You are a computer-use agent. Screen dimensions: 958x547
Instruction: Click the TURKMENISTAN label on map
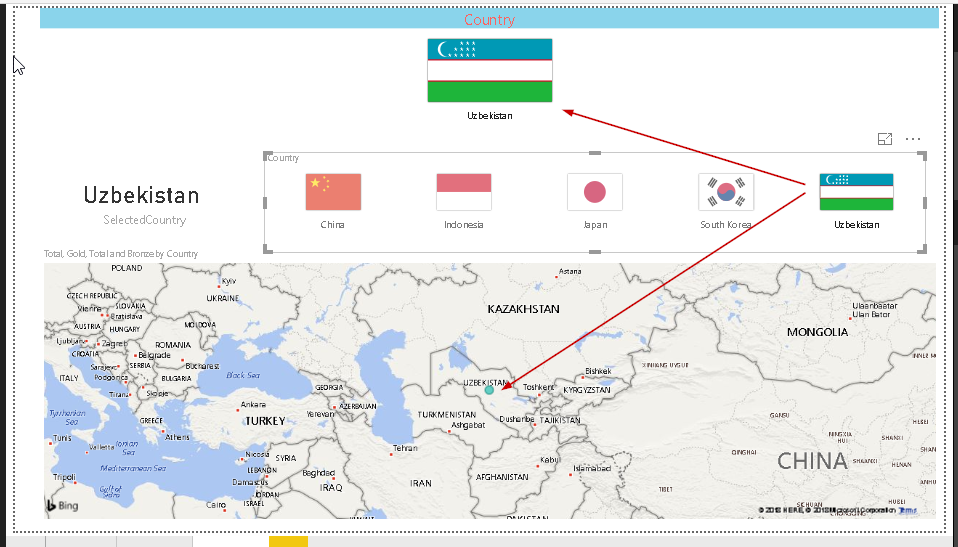[447, 415]
